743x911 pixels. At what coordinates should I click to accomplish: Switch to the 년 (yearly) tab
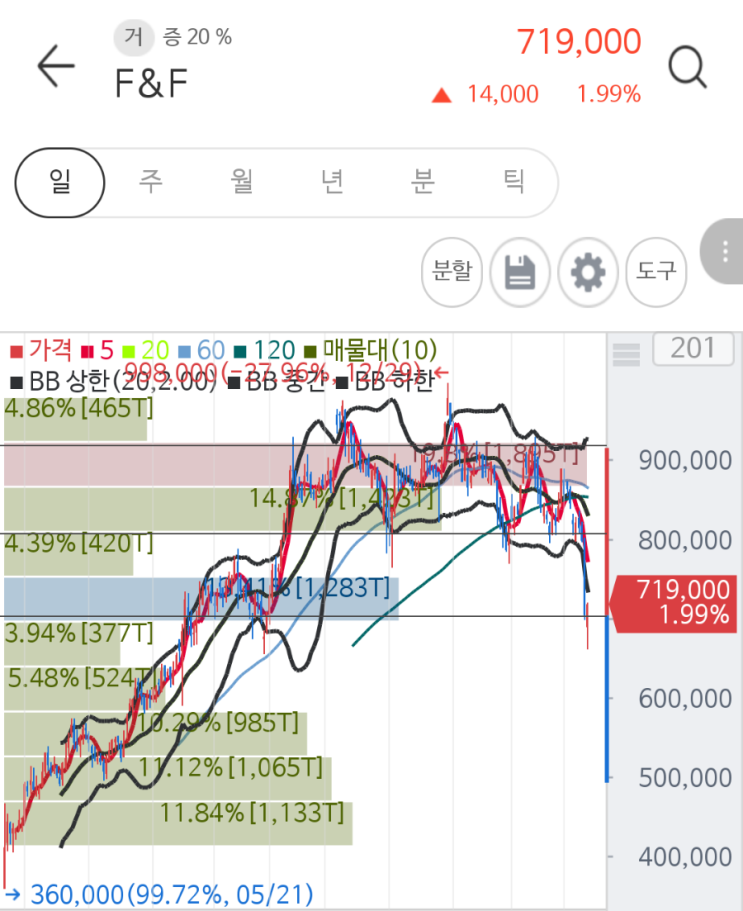[332, 181]
